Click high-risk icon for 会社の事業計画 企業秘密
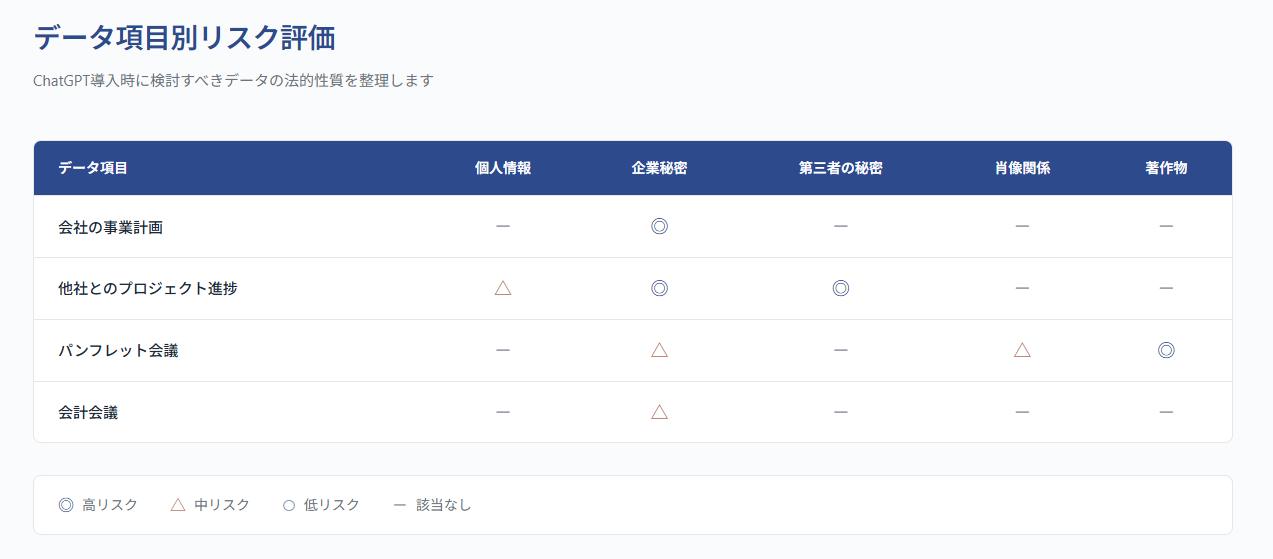The width and height of the screenshot is (1273, 559). pyautogui.click(x=659, y=226)
